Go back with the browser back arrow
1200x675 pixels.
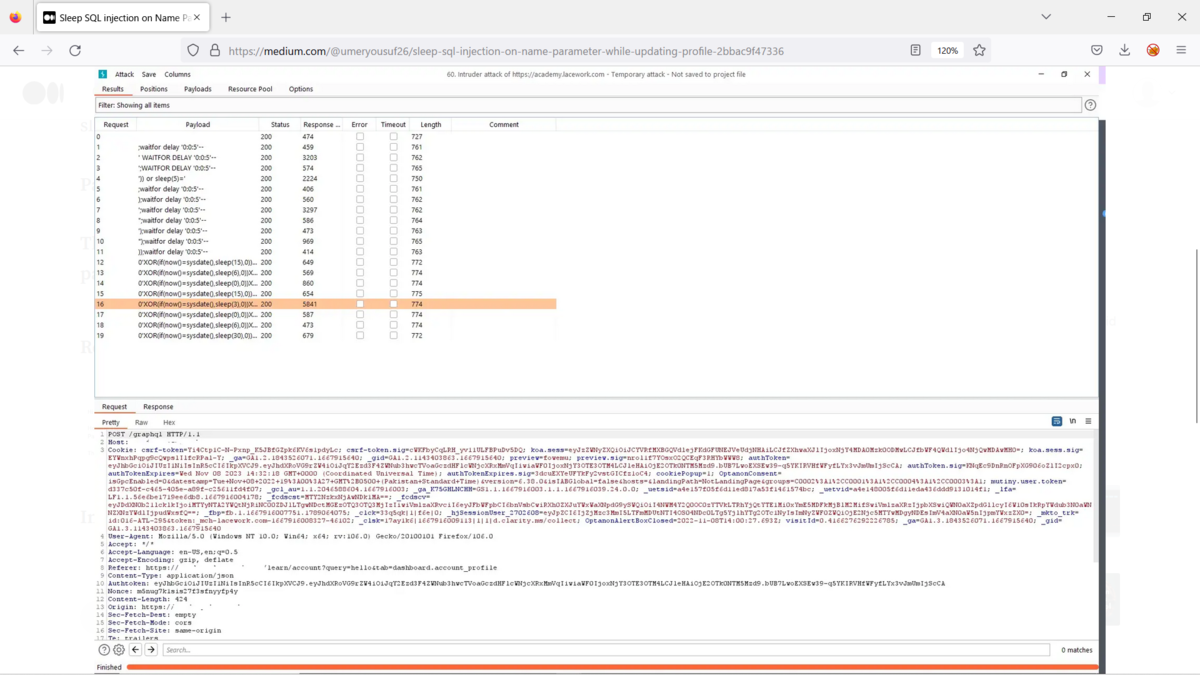coord(18,50)
